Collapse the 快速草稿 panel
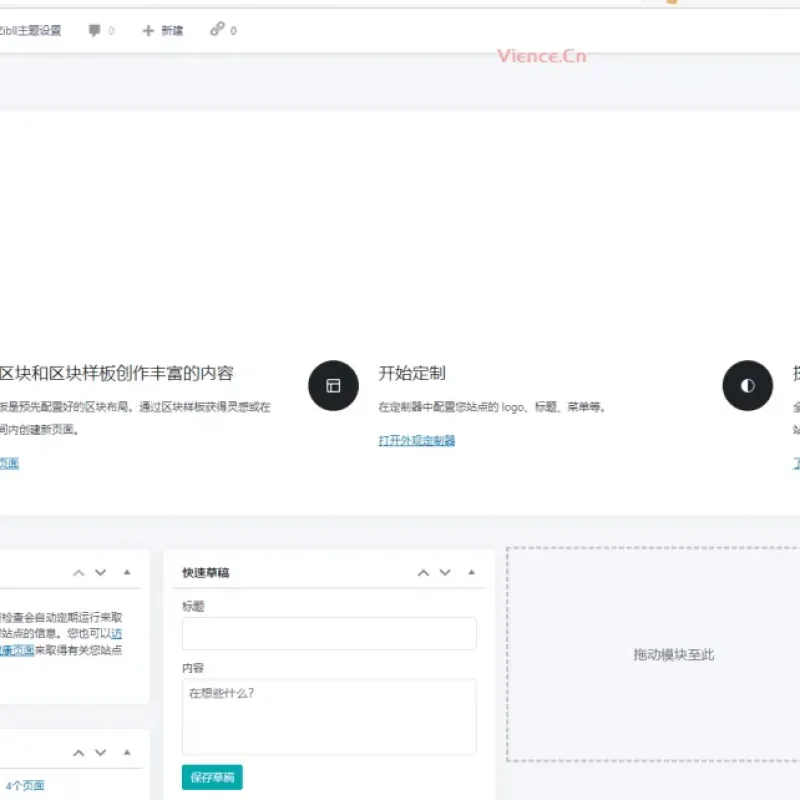Image resolution: width=800 pixels, height=800 pixels. pyautogui.click(x=471, y=572)
